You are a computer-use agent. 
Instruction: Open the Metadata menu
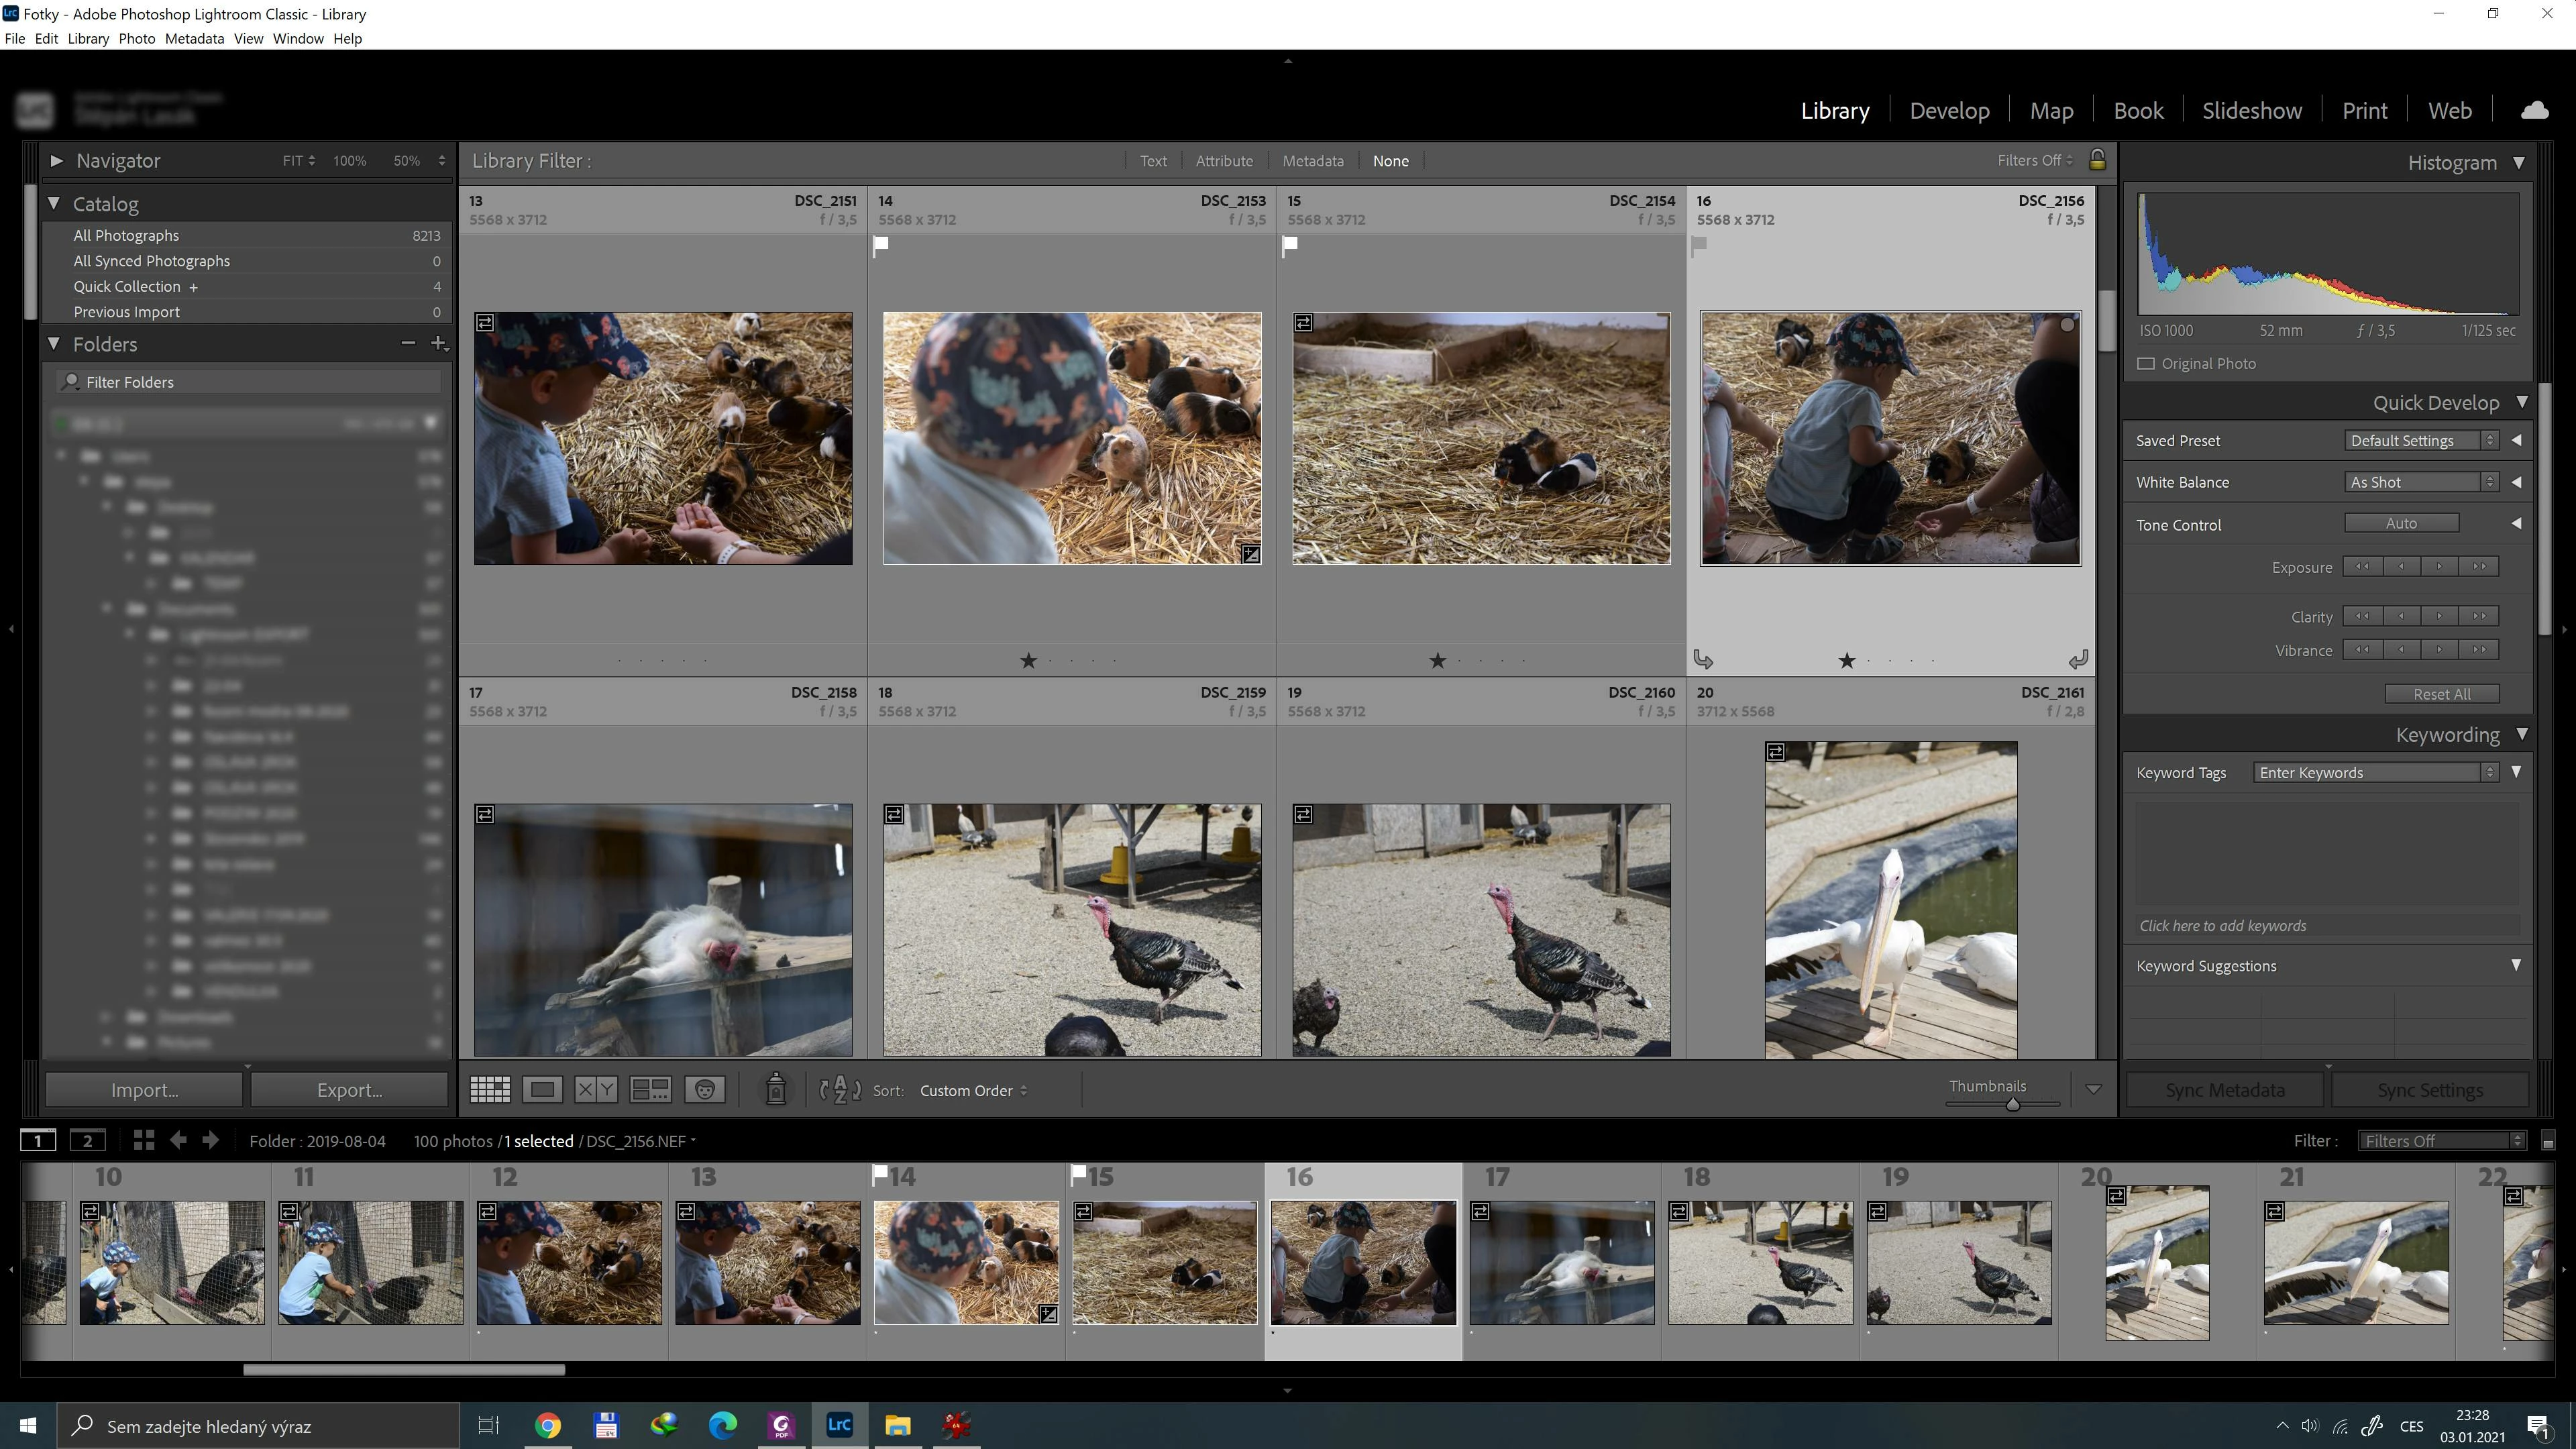click(194, 38)
